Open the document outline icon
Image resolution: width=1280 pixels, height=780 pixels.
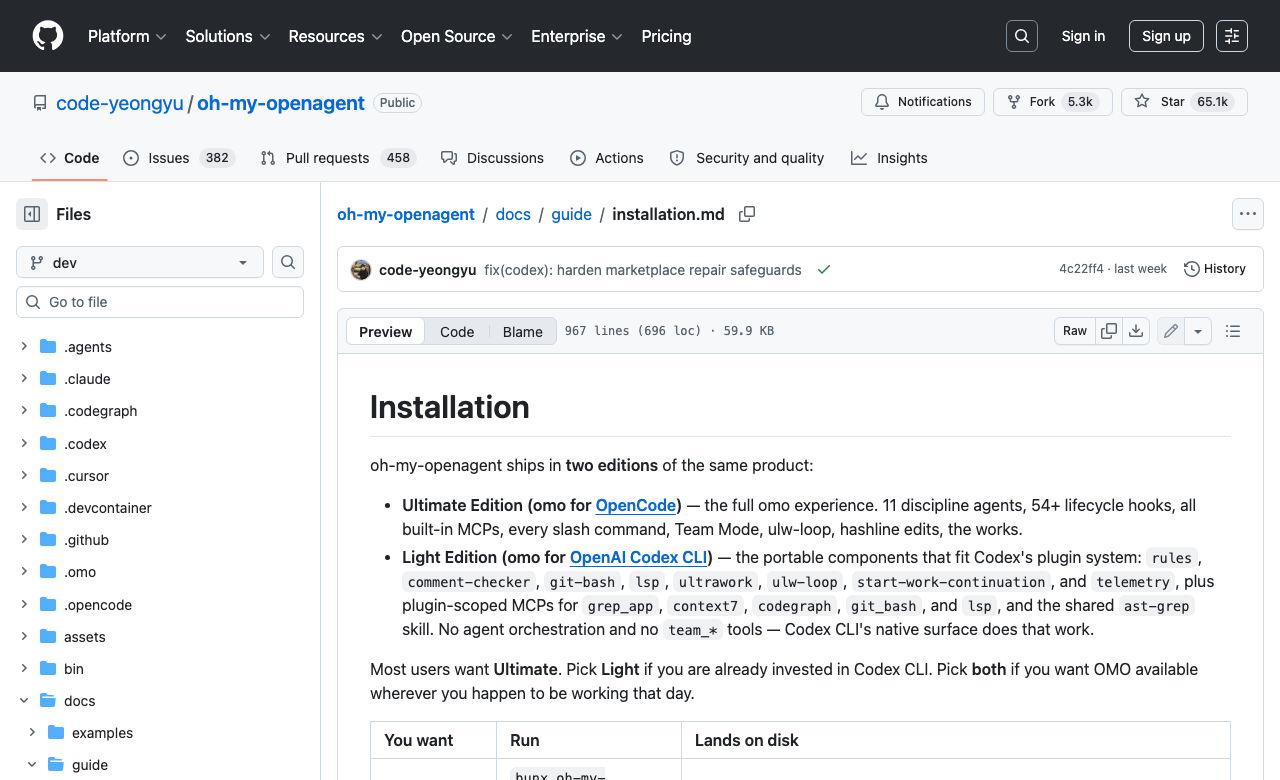pos(1233,331)
